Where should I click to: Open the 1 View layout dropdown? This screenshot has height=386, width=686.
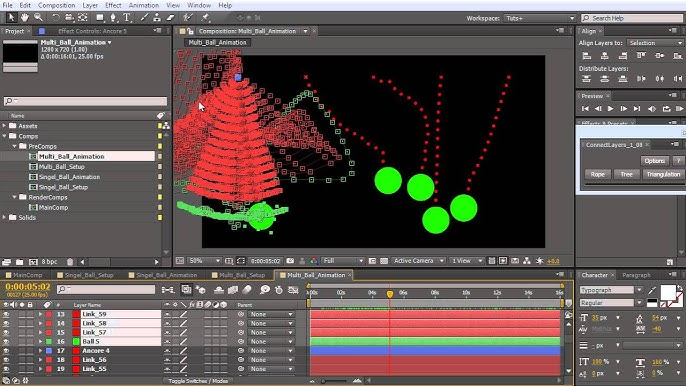click(x=466, y=261)
